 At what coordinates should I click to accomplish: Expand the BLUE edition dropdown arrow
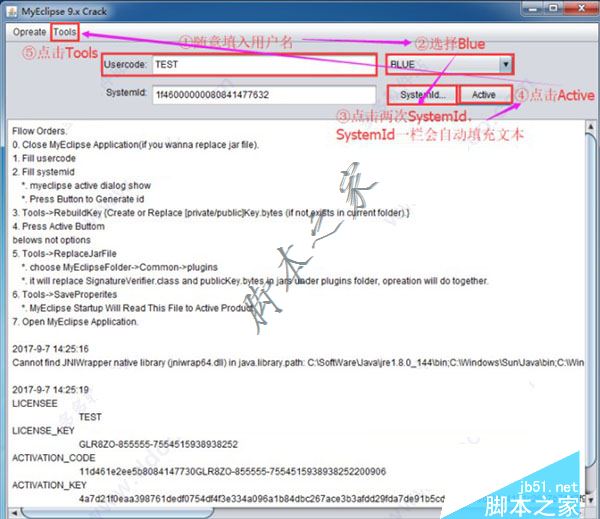505,65
